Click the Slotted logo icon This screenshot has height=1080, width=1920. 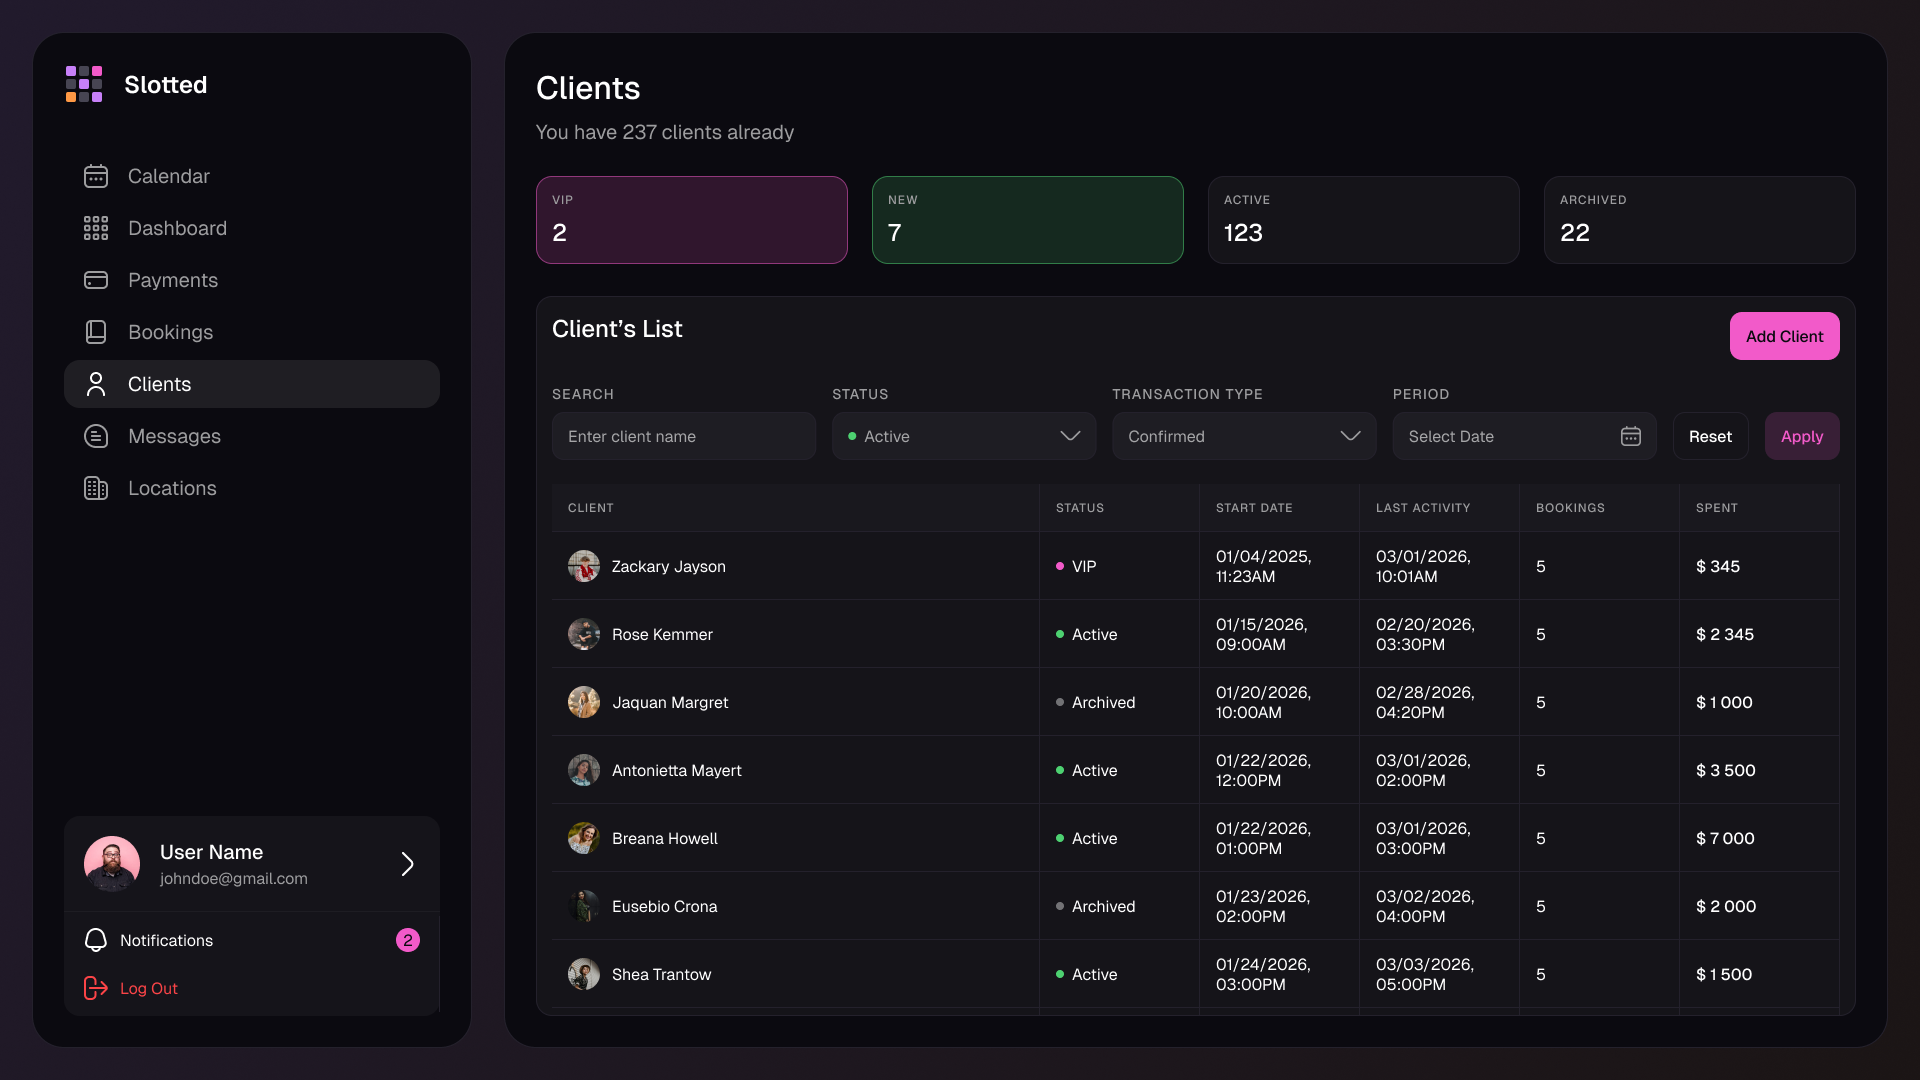point(84,84)
